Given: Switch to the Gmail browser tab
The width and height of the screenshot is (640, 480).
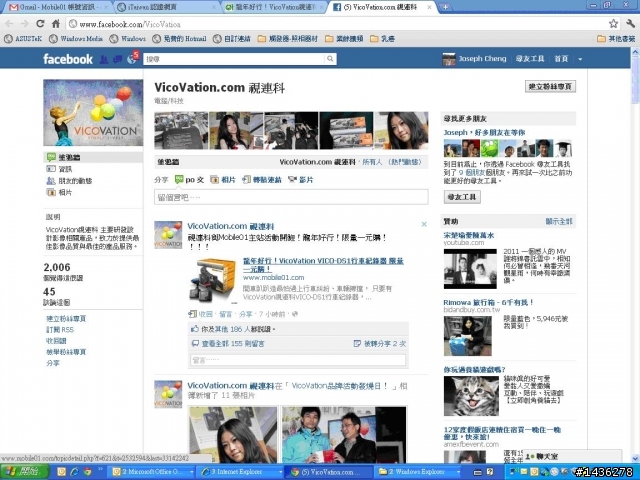Looking at the screenshot, I should 59,7.
